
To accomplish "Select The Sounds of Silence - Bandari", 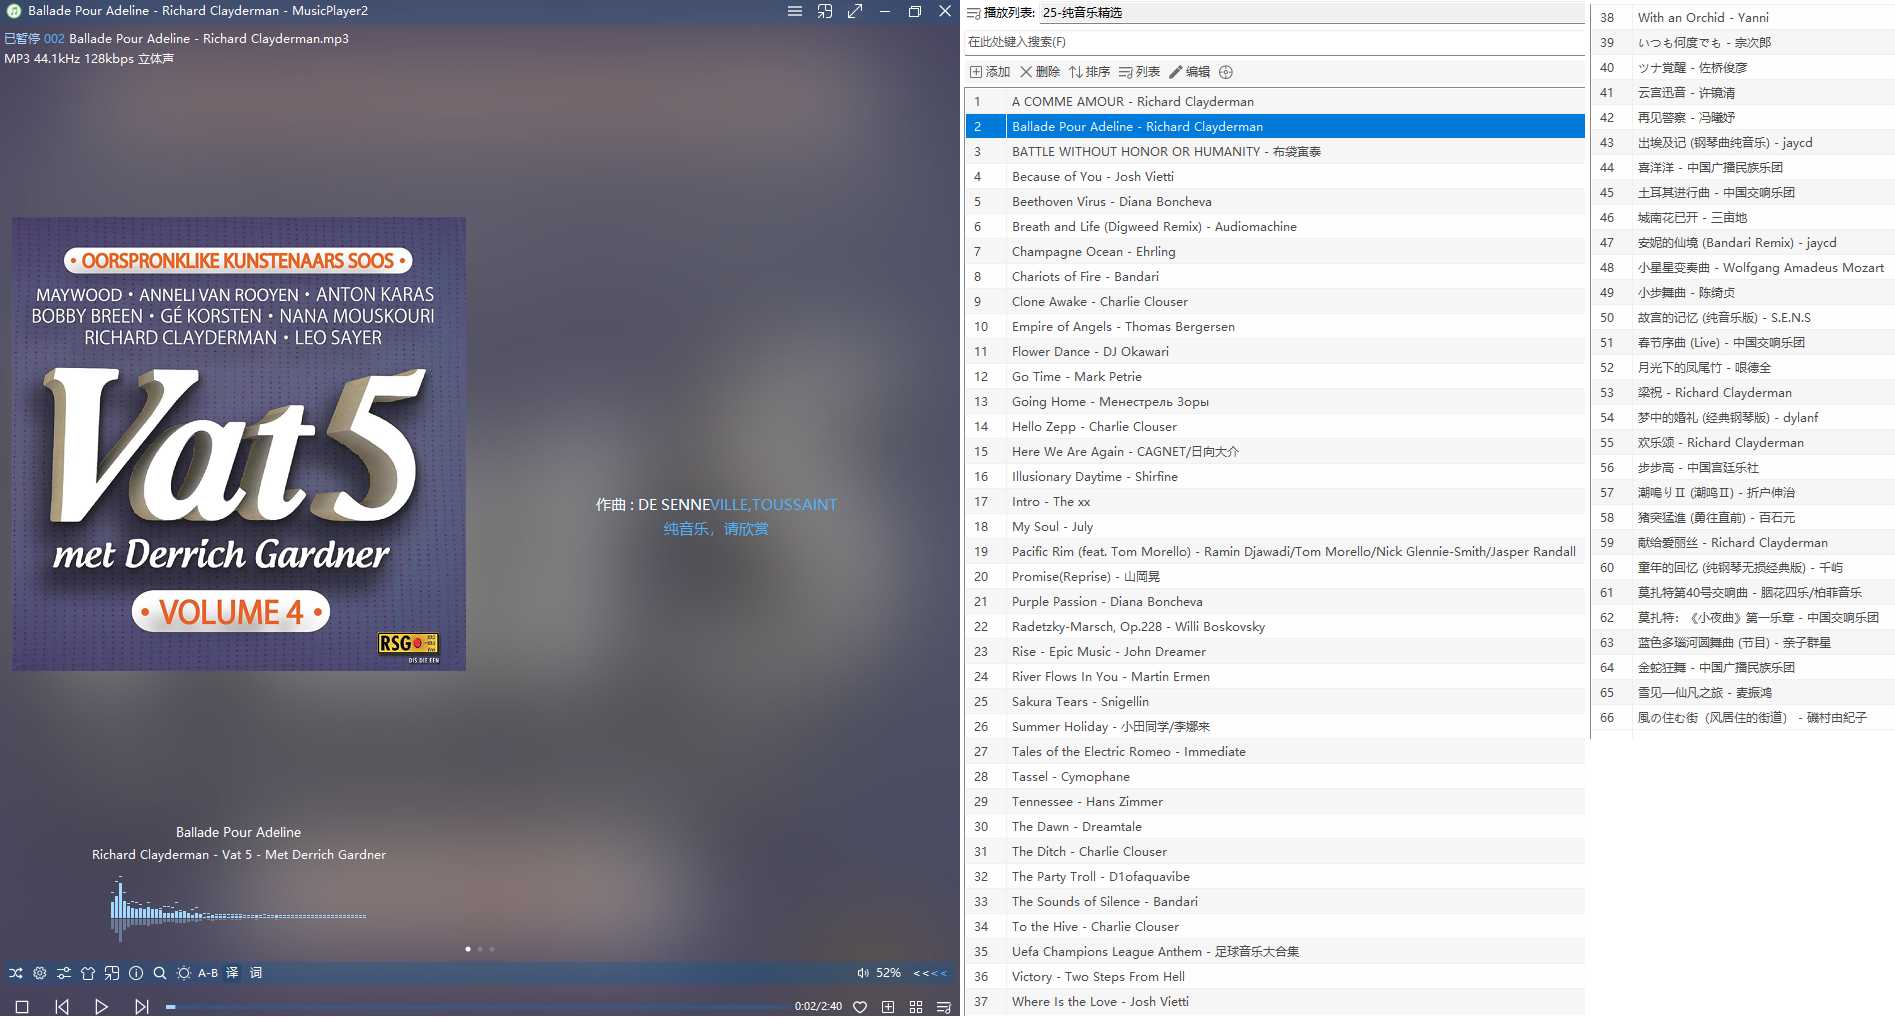I will pyautogui.click(x=1275, y=901).
